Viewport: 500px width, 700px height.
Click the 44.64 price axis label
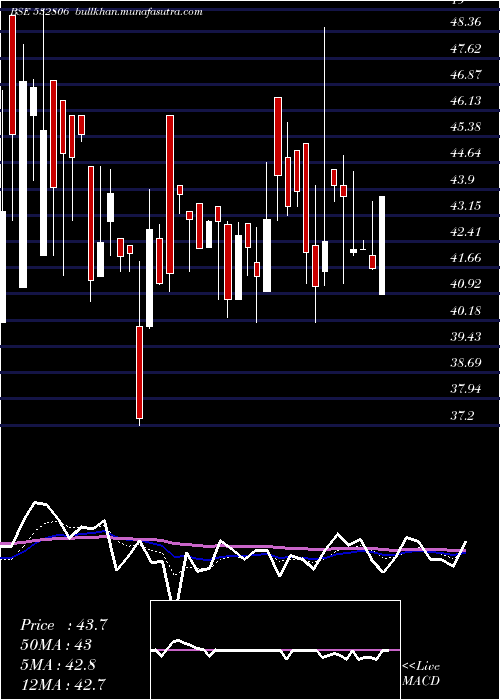(x=466, y=154)
